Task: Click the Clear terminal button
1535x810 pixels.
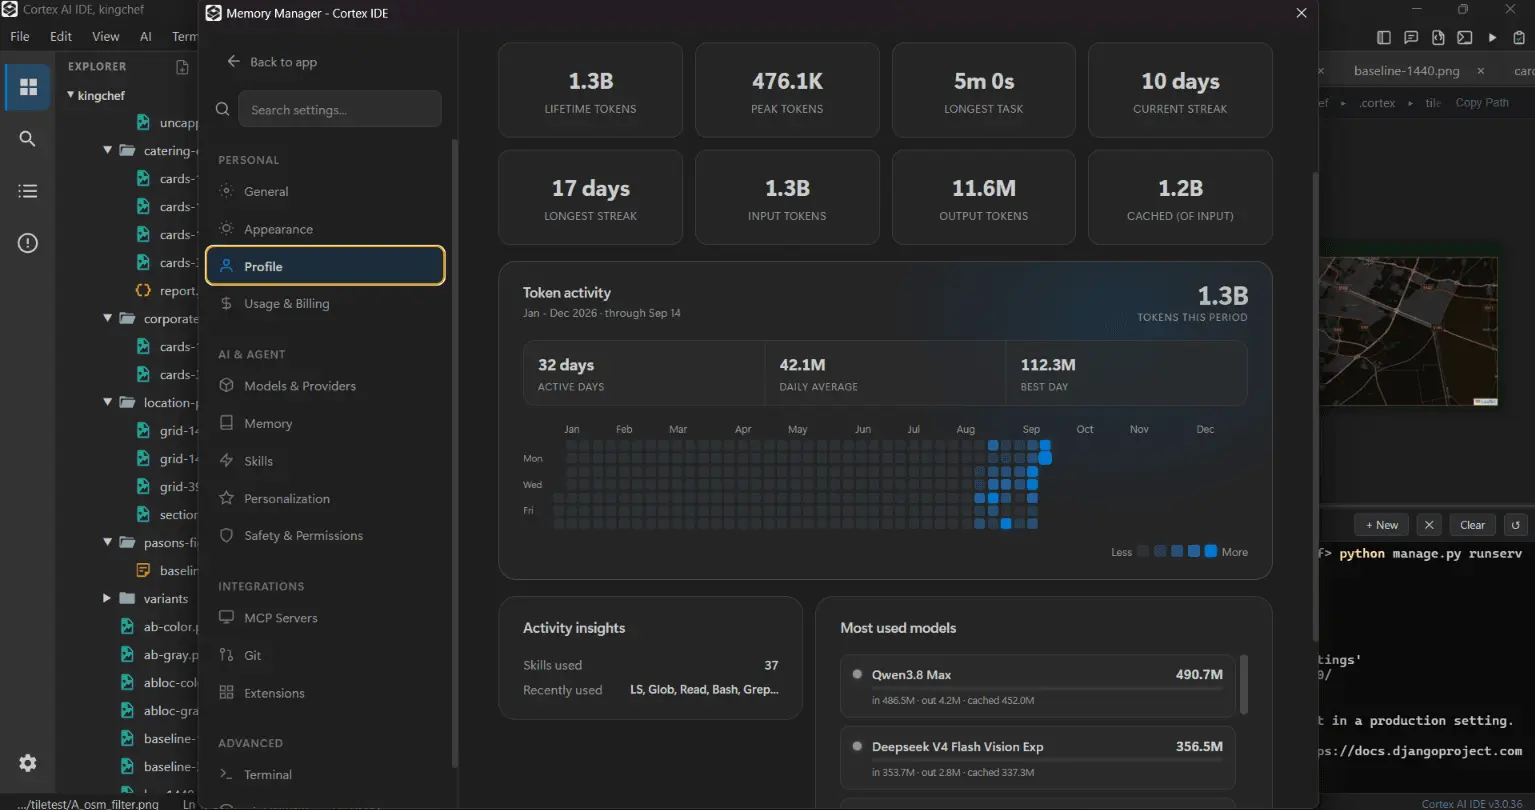Action: click(1472, 525)
